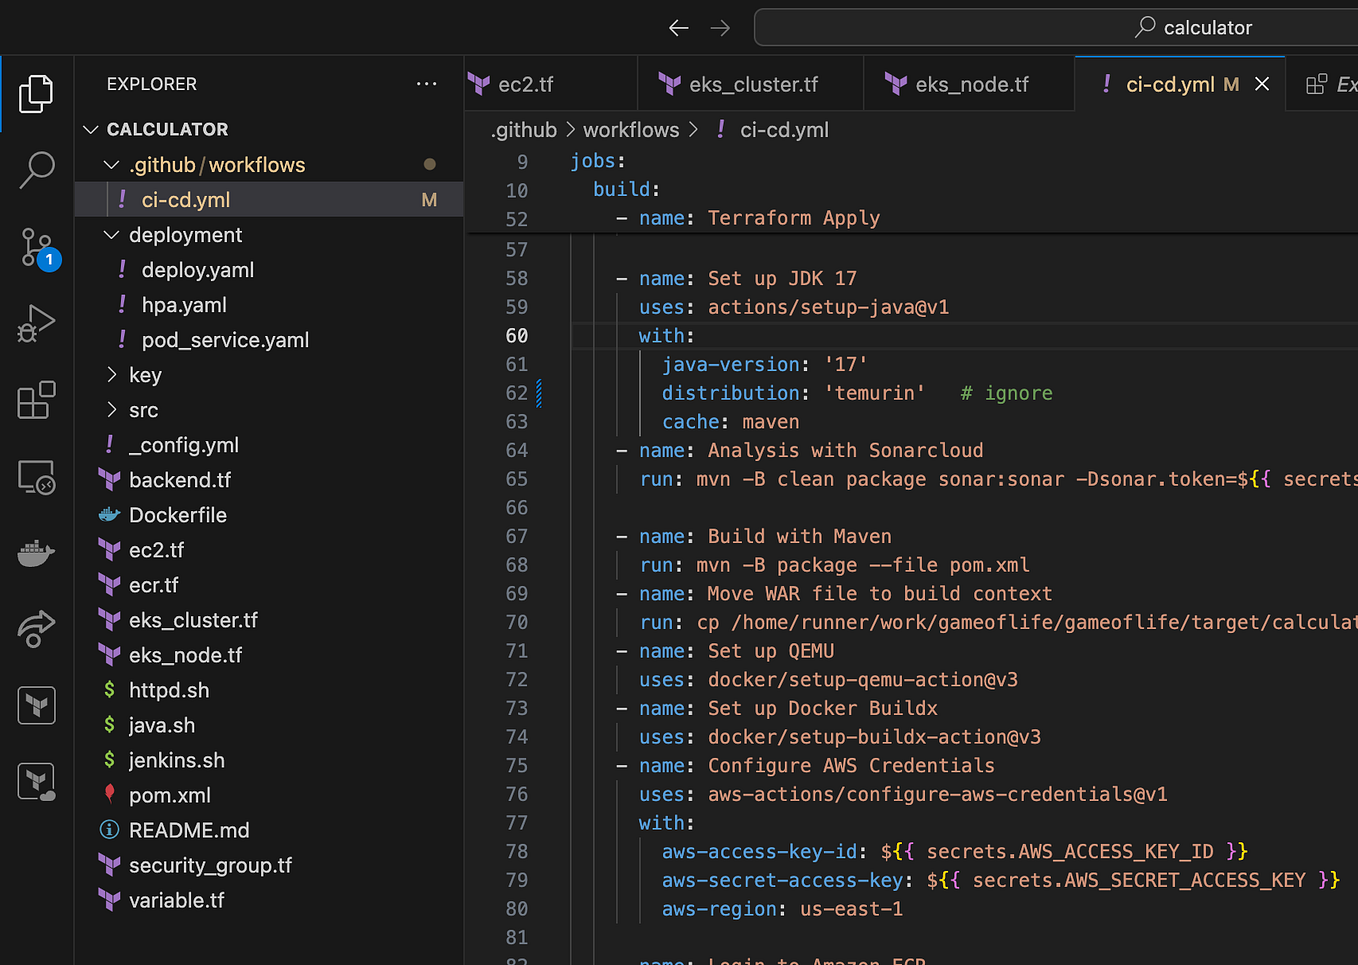Start a Live Share session from the activity bar

(37, 629)
